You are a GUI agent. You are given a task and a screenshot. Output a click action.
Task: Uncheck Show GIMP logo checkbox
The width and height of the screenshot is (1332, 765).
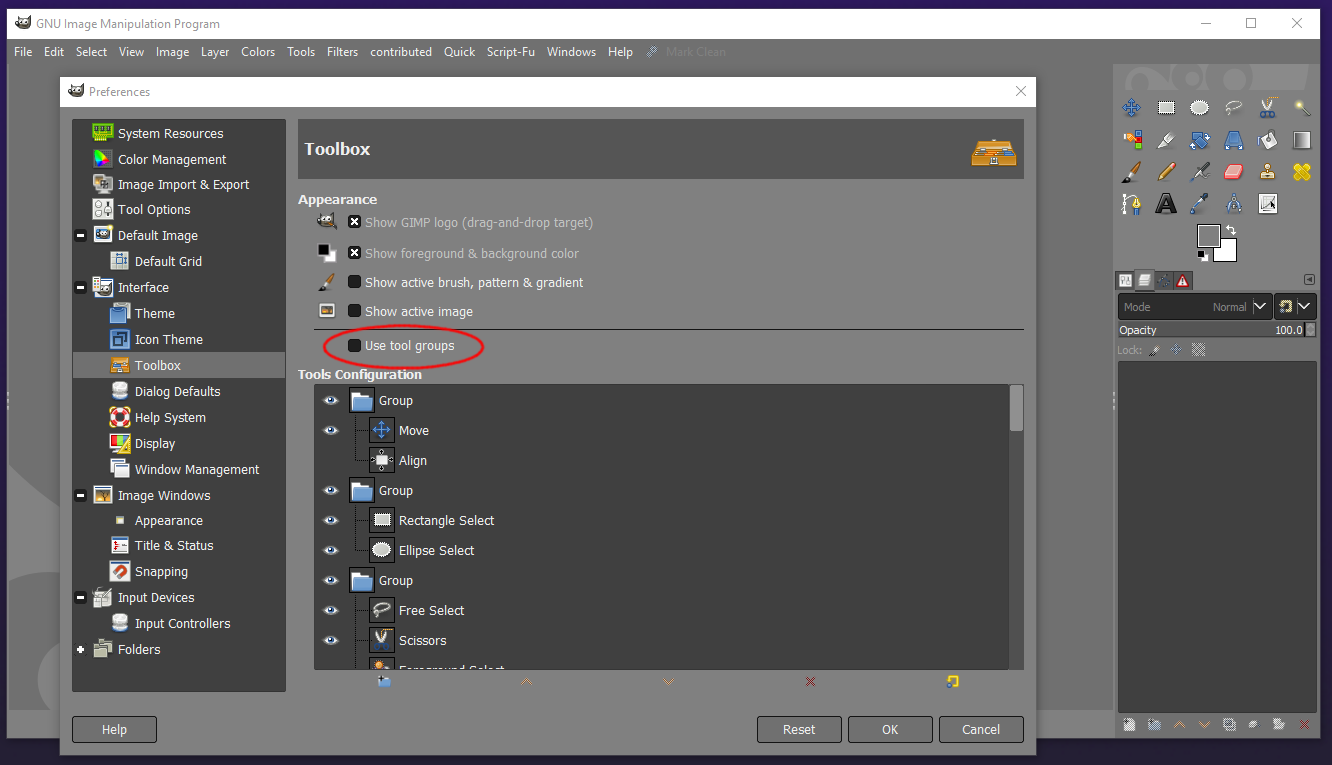354,222
